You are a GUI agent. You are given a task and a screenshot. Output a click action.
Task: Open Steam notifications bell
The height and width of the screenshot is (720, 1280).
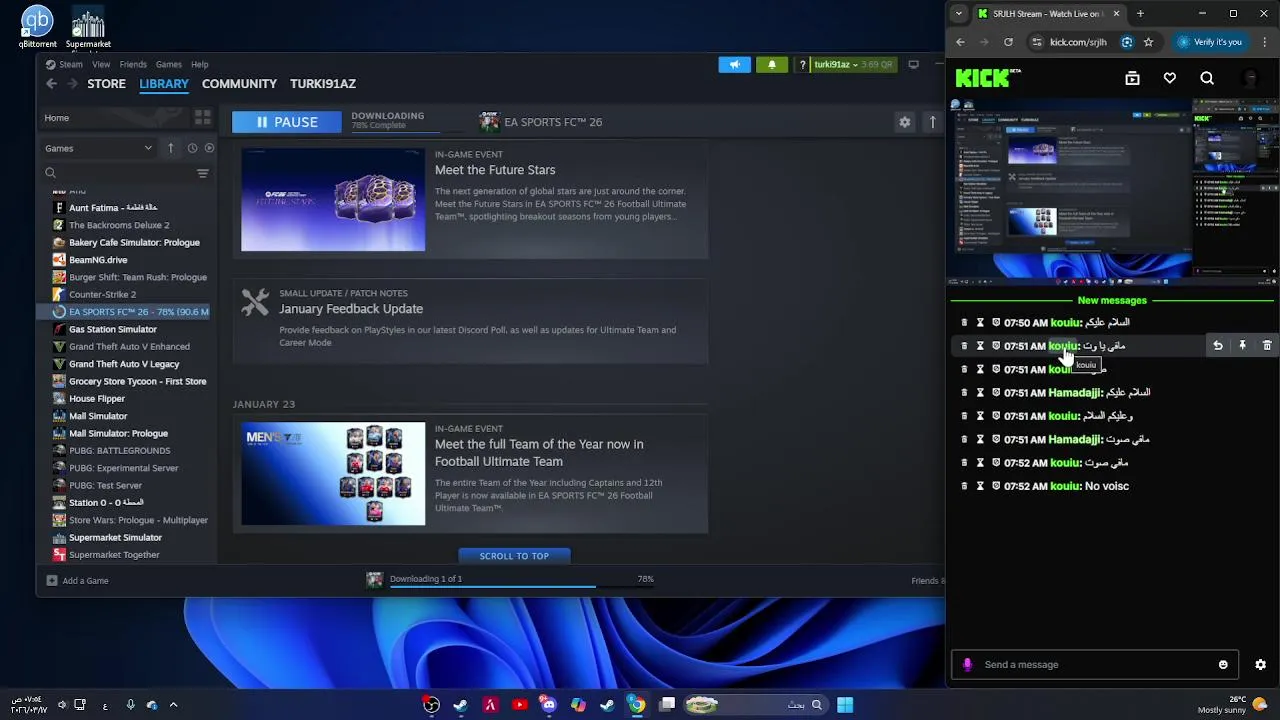772,64
